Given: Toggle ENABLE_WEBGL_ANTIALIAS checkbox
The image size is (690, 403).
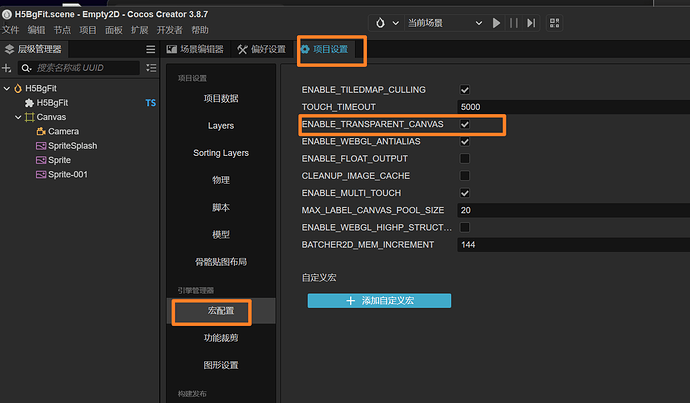Looking at the screenshot, I should (x=465, y=142).
